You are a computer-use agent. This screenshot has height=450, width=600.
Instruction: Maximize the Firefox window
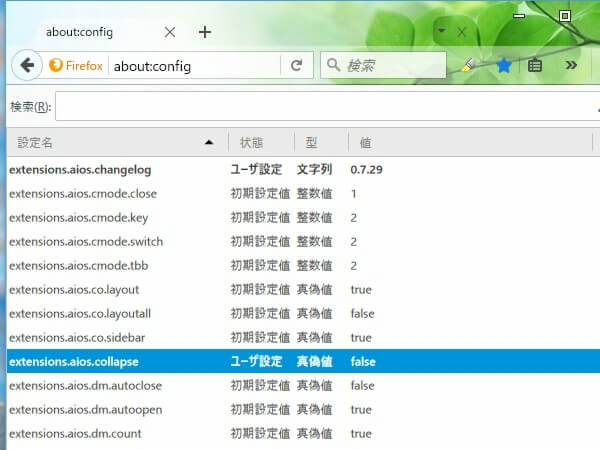(x=565, y=16)
